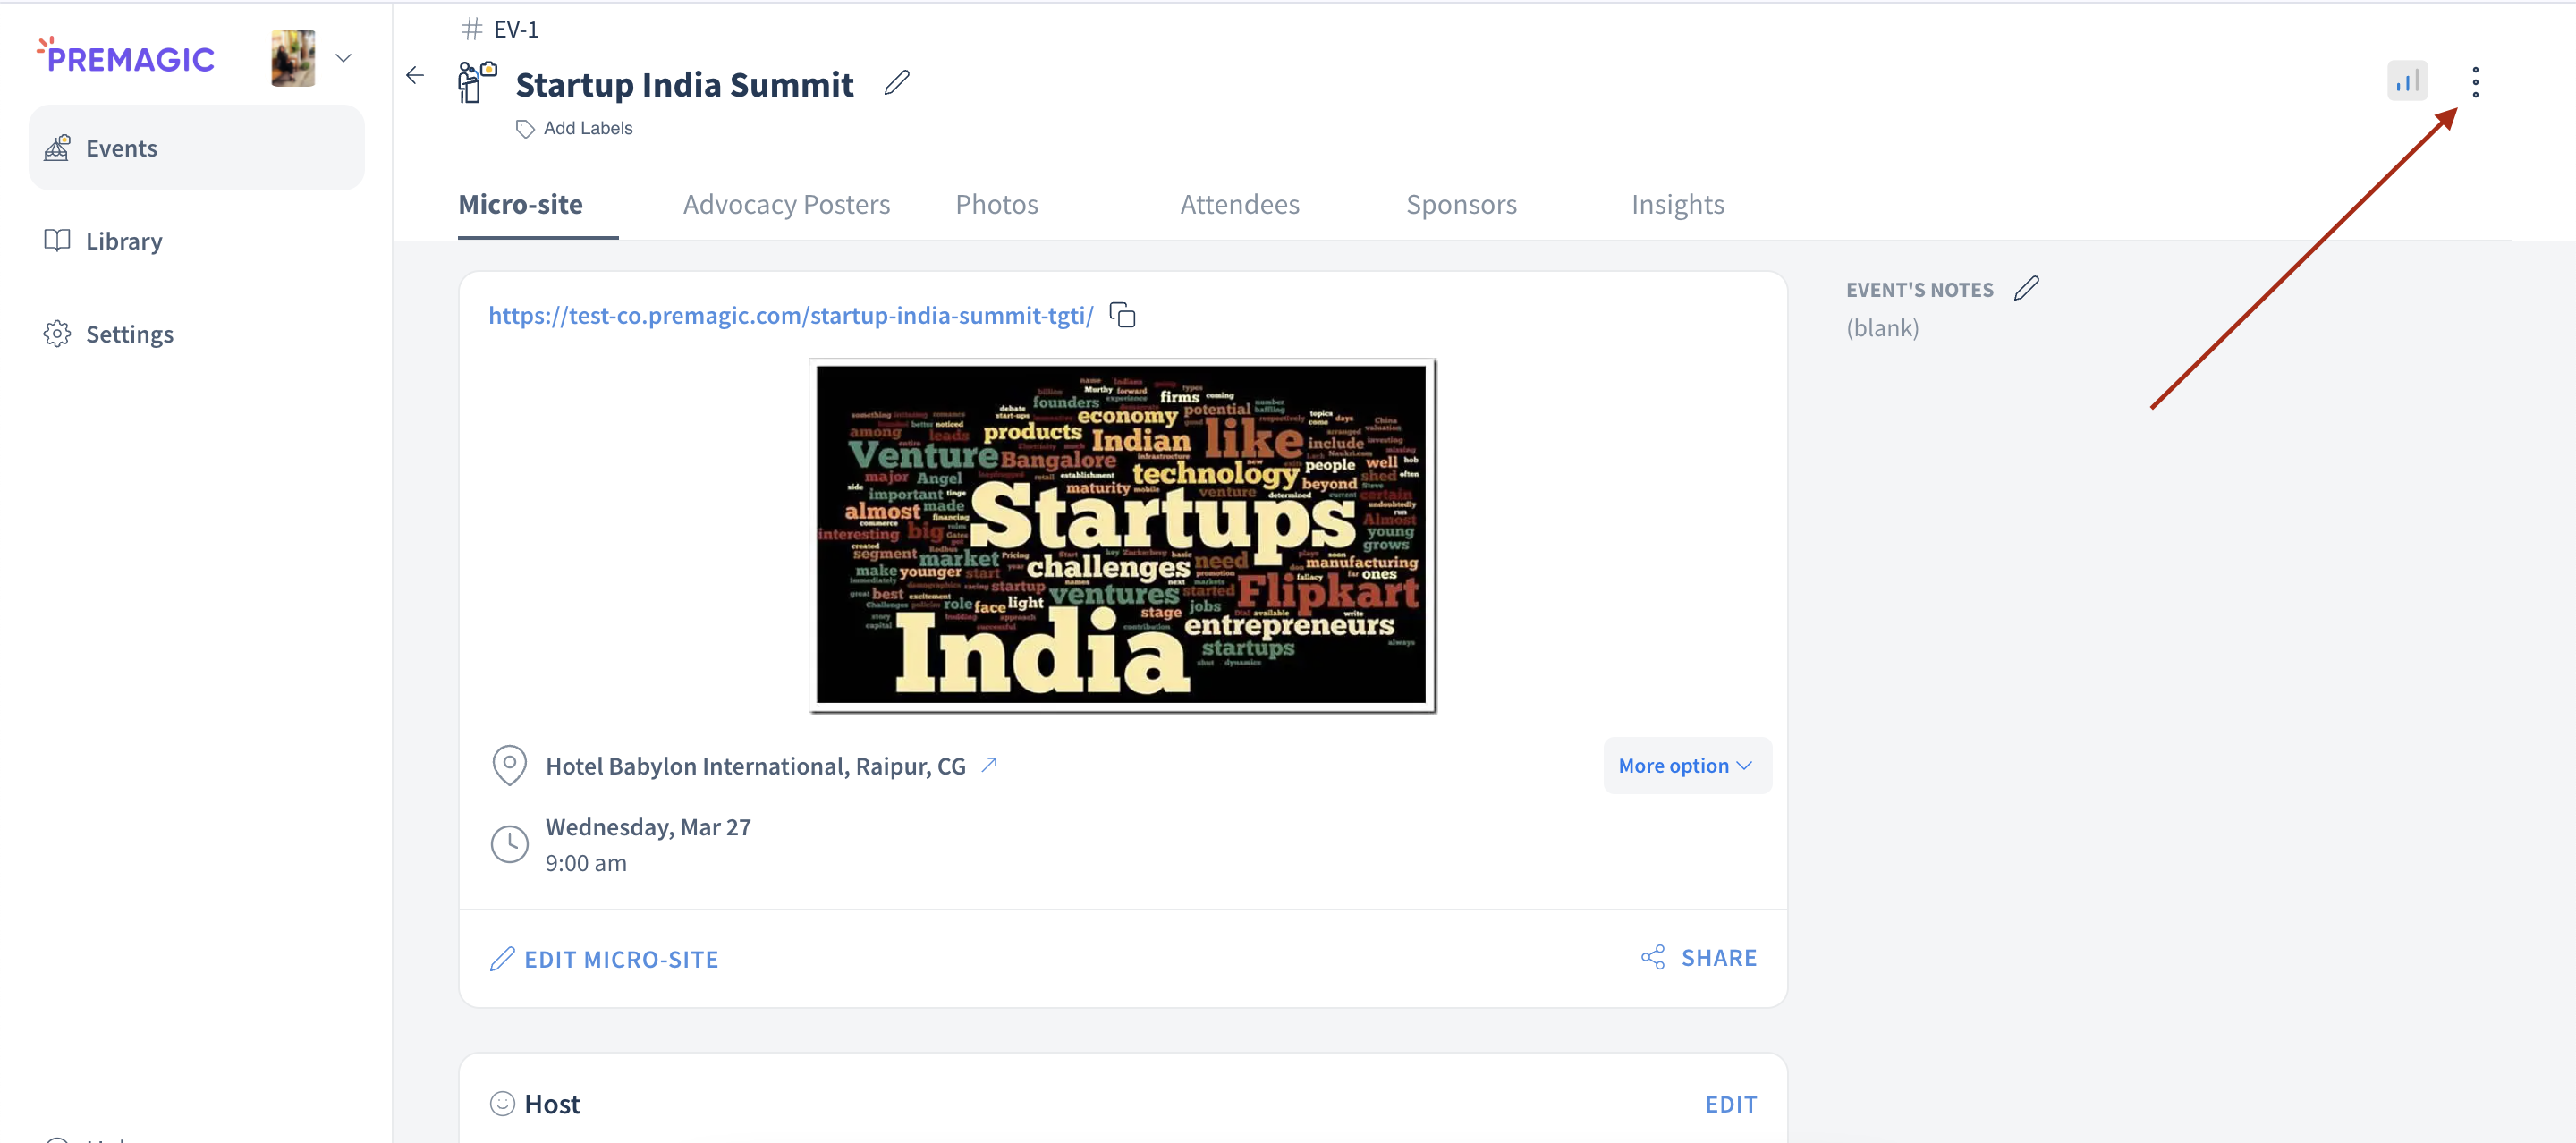This screenshot has height=1143, width=2576.
Task: Click the Startups India cover image
Action: [1121, 535]
